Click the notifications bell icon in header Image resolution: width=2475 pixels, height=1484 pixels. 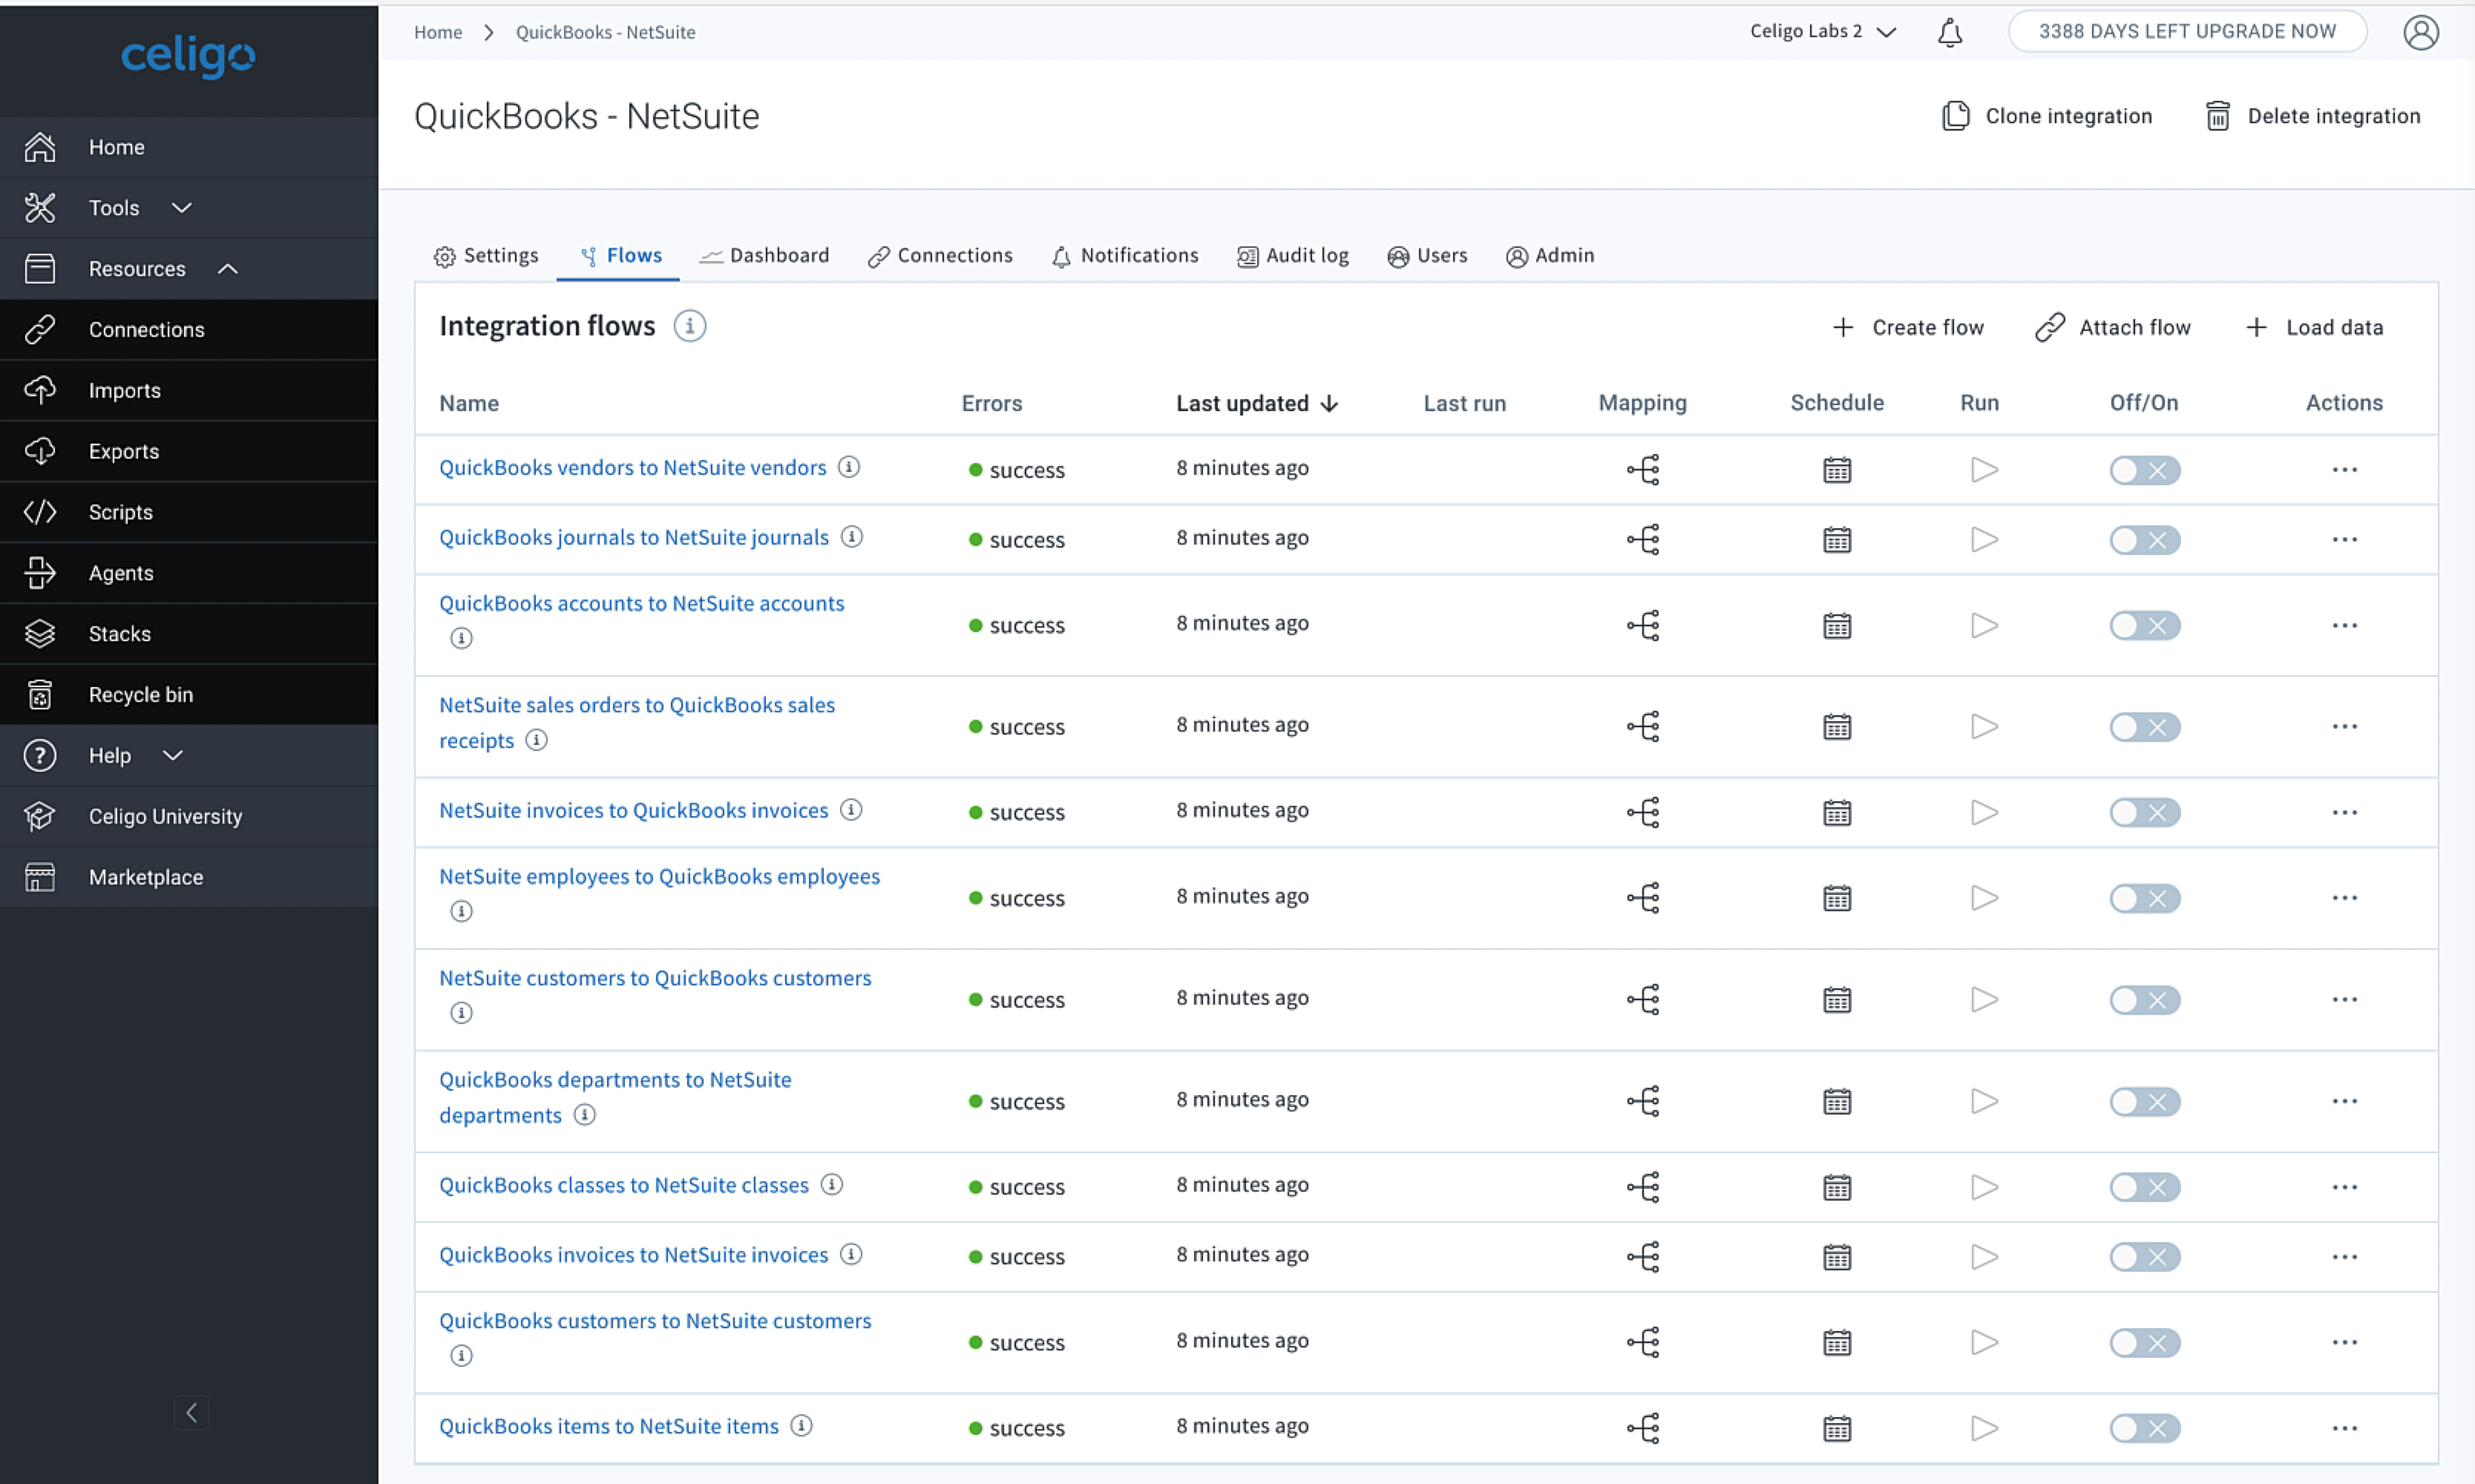pyautogui.click(x=1949, y=32)
